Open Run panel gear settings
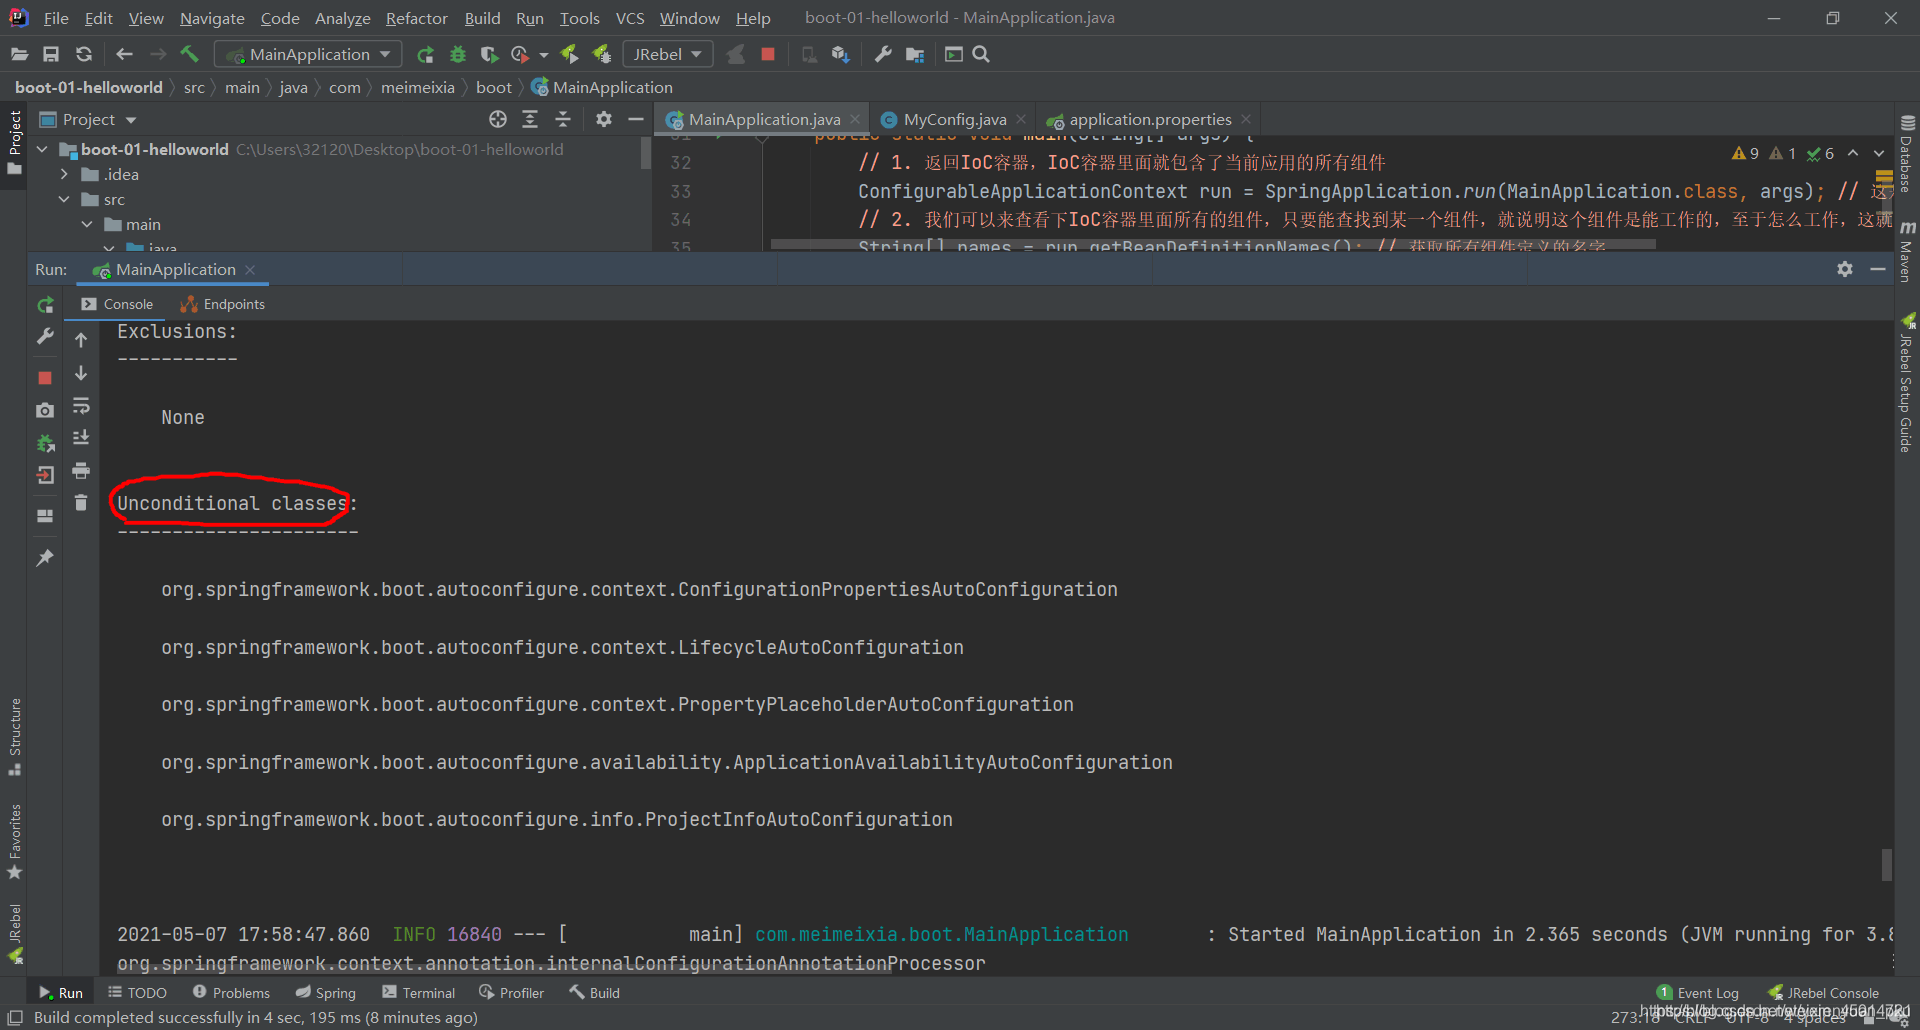Image resolution: width=1920 pixels, height=1030 pixels. click(x=1845, y=269)
